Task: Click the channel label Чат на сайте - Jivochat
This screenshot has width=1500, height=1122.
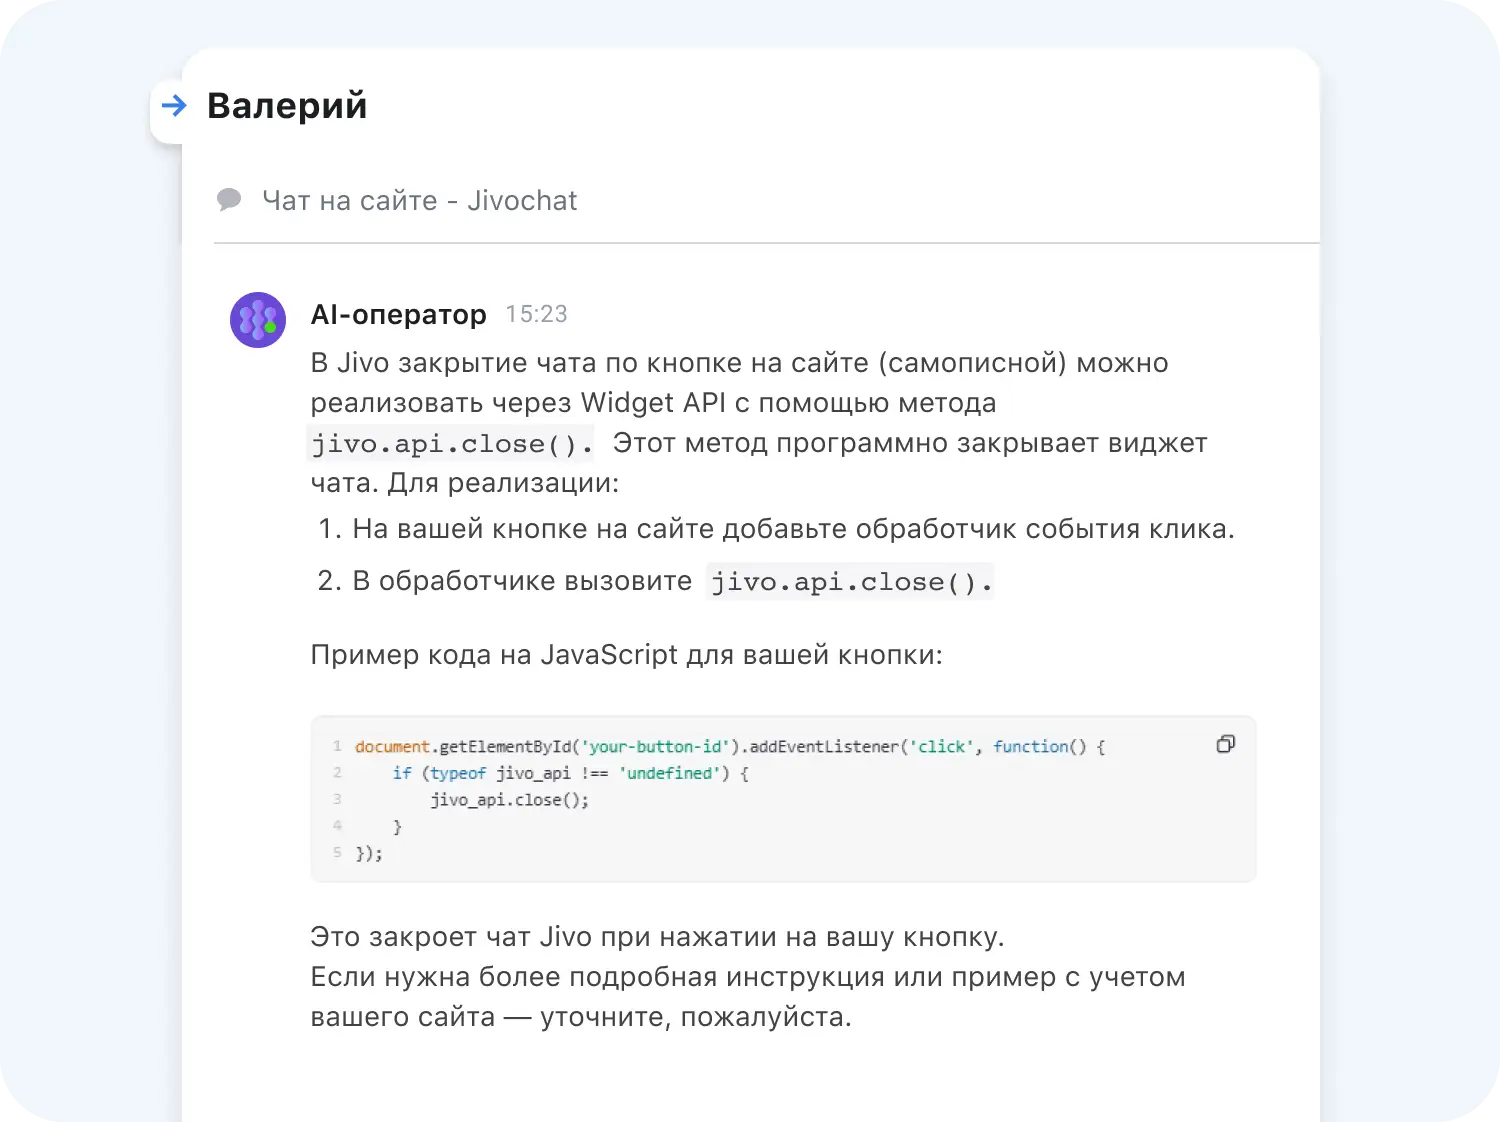Action: click(419, 201)
